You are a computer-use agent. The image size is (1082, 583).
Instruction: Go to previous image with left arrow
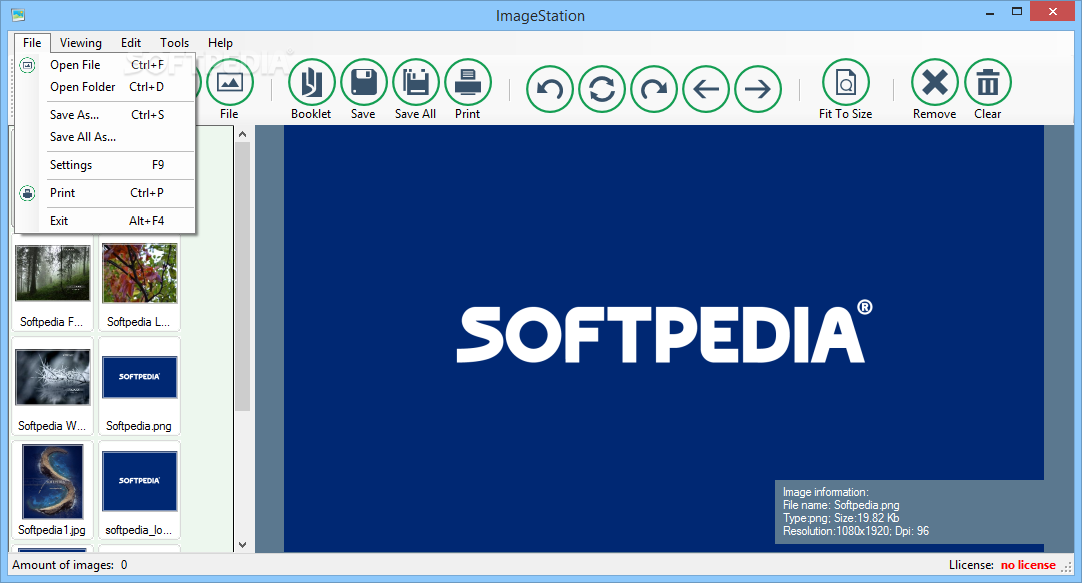[706, 89]
